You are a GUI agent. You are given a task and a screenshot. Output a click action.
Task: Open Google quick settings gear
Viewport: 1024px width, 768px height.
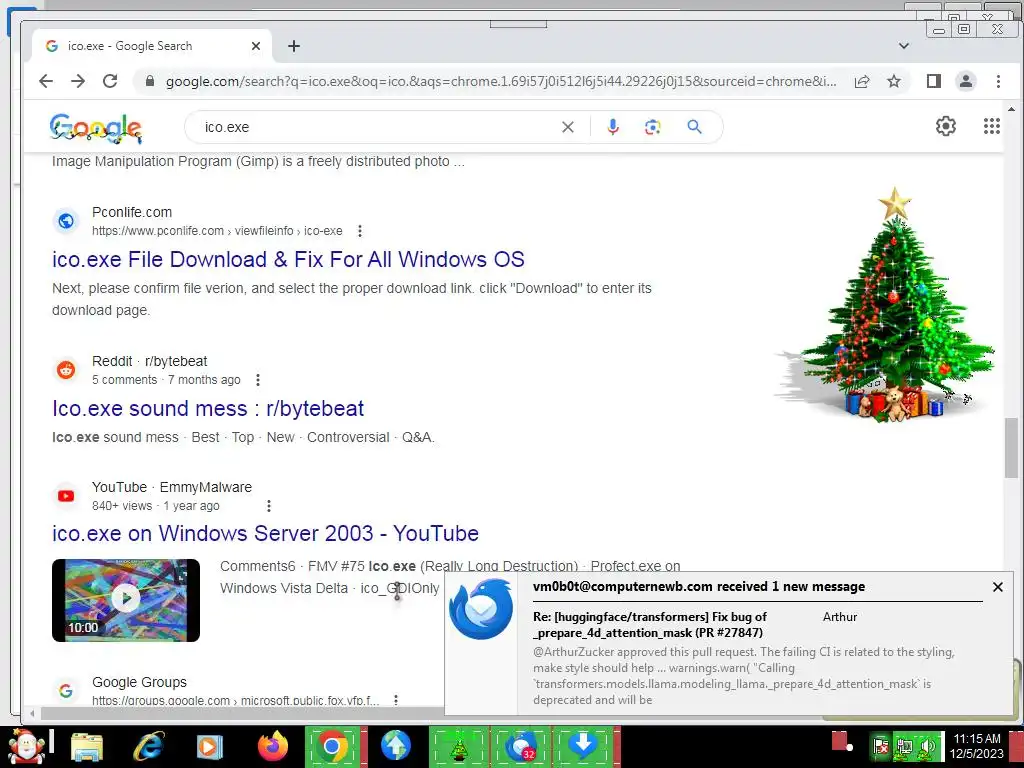946,126
